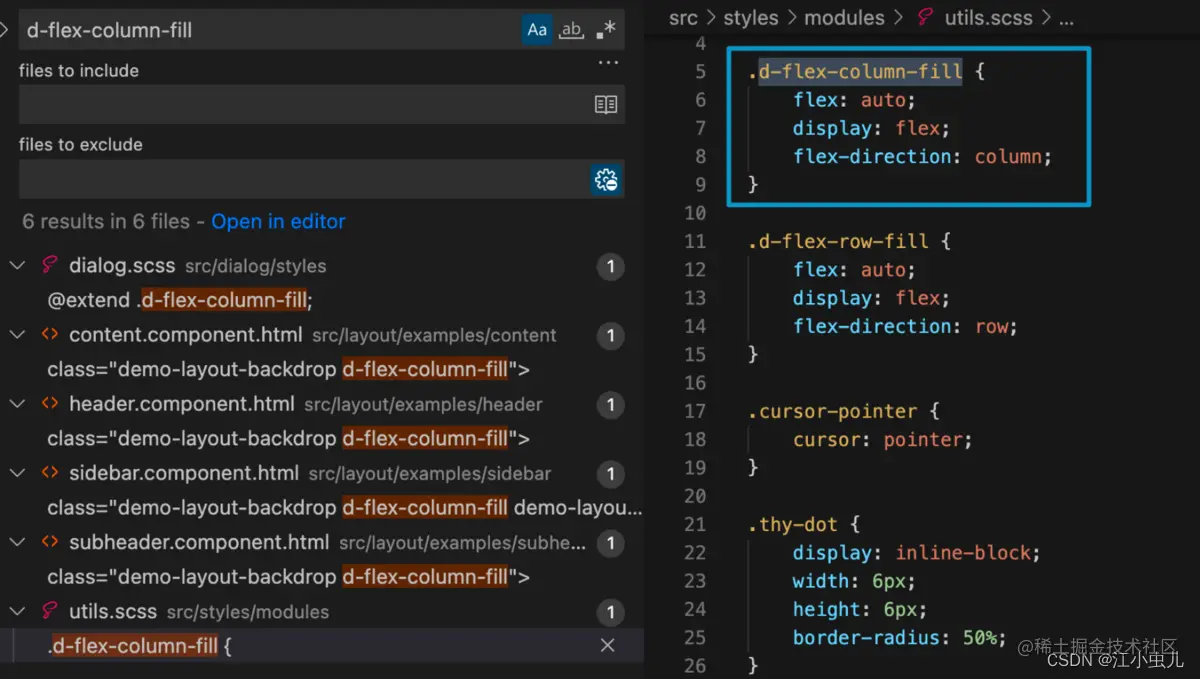Collapse dialog.scss search result group
Image resolution: width=1200 pixels, height=679 pixels.
click(17, 266)
